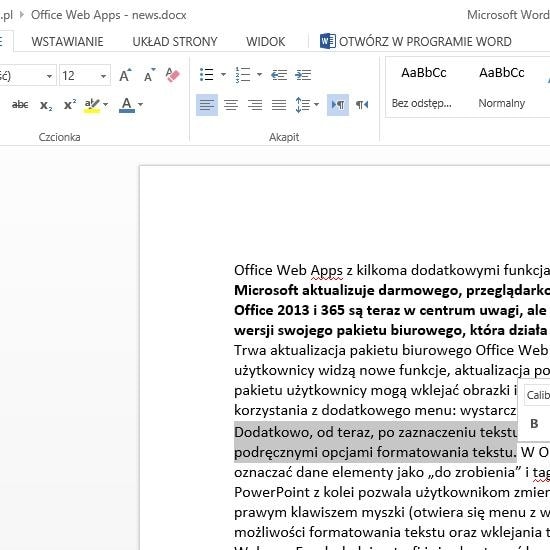550x550 pixels.
Task: Set right-to-left text direction
Action: point(362,105)
